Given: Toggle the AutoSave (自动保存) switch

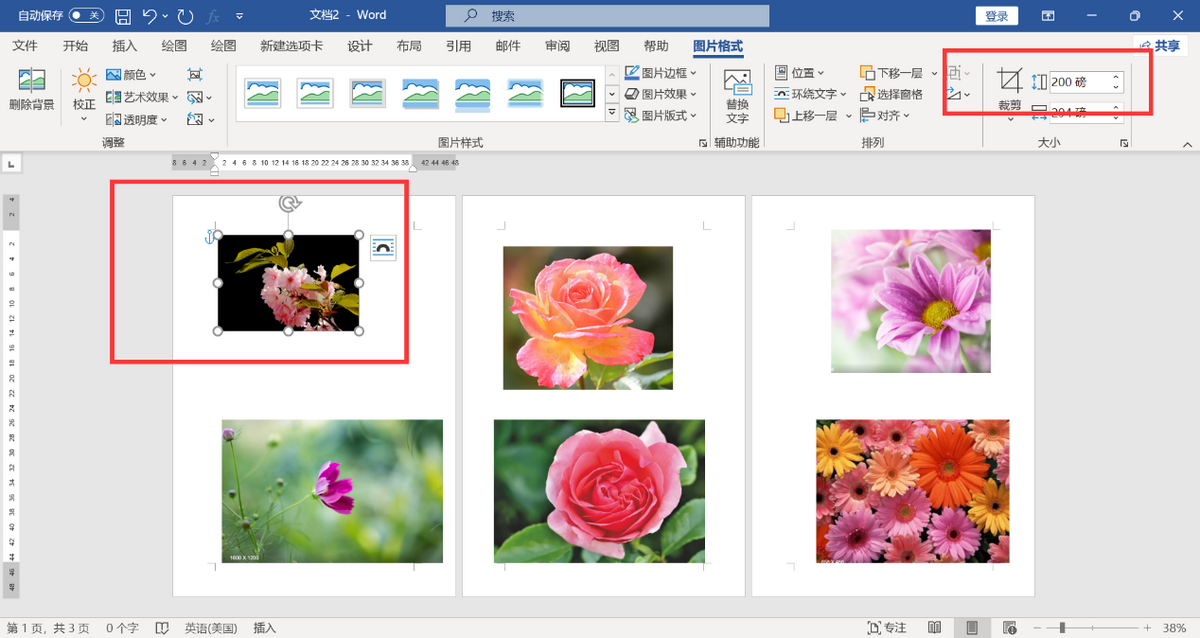Looking at the screenshot, I should 86,16.
